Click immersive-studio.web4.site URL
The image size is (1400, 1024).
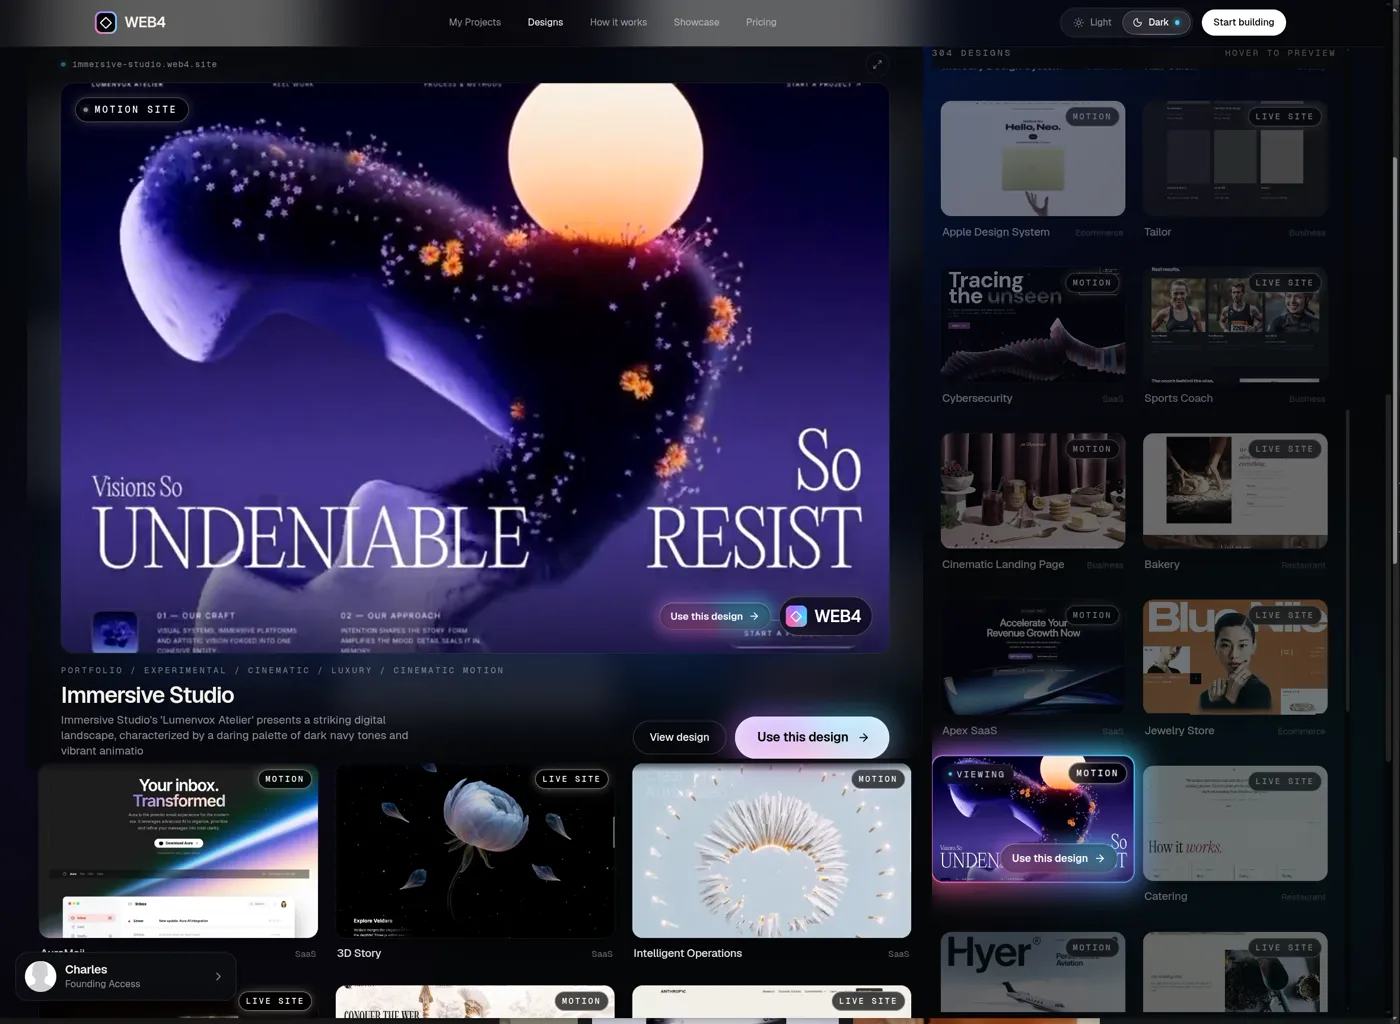pyautogui.click(x=144, y=64)
